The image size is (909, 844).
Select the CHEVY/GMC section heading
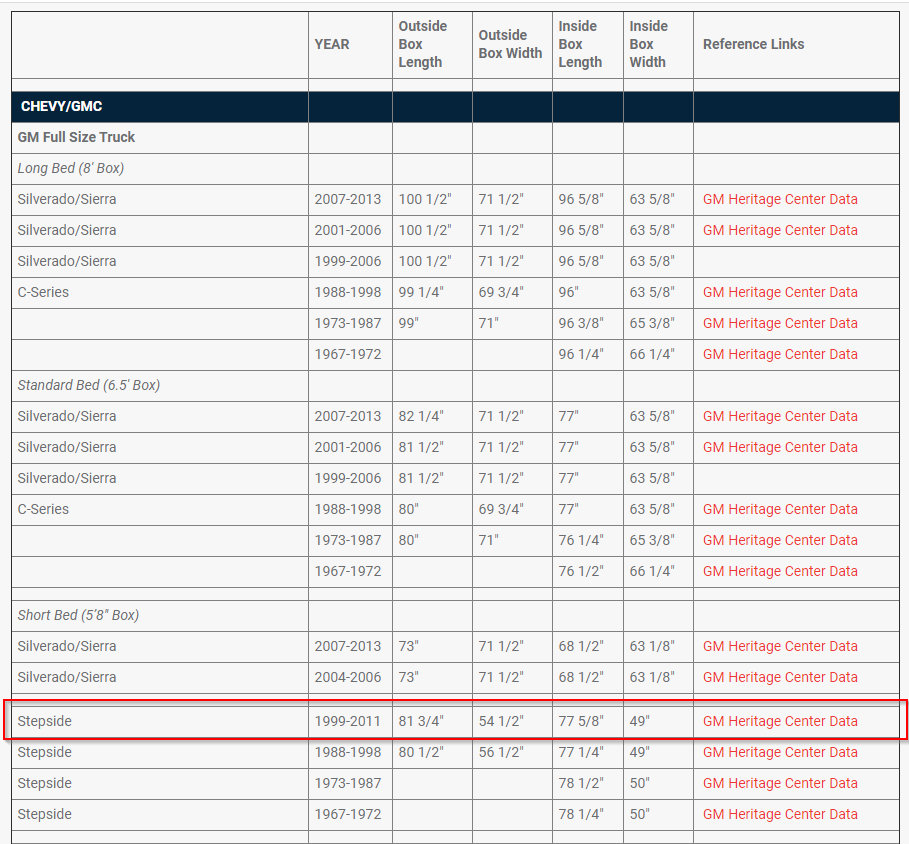coord(61,106)
